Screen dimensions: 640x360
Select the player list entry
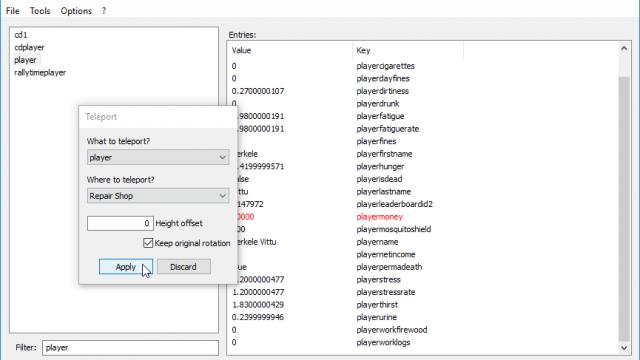[x=25, y=60]
